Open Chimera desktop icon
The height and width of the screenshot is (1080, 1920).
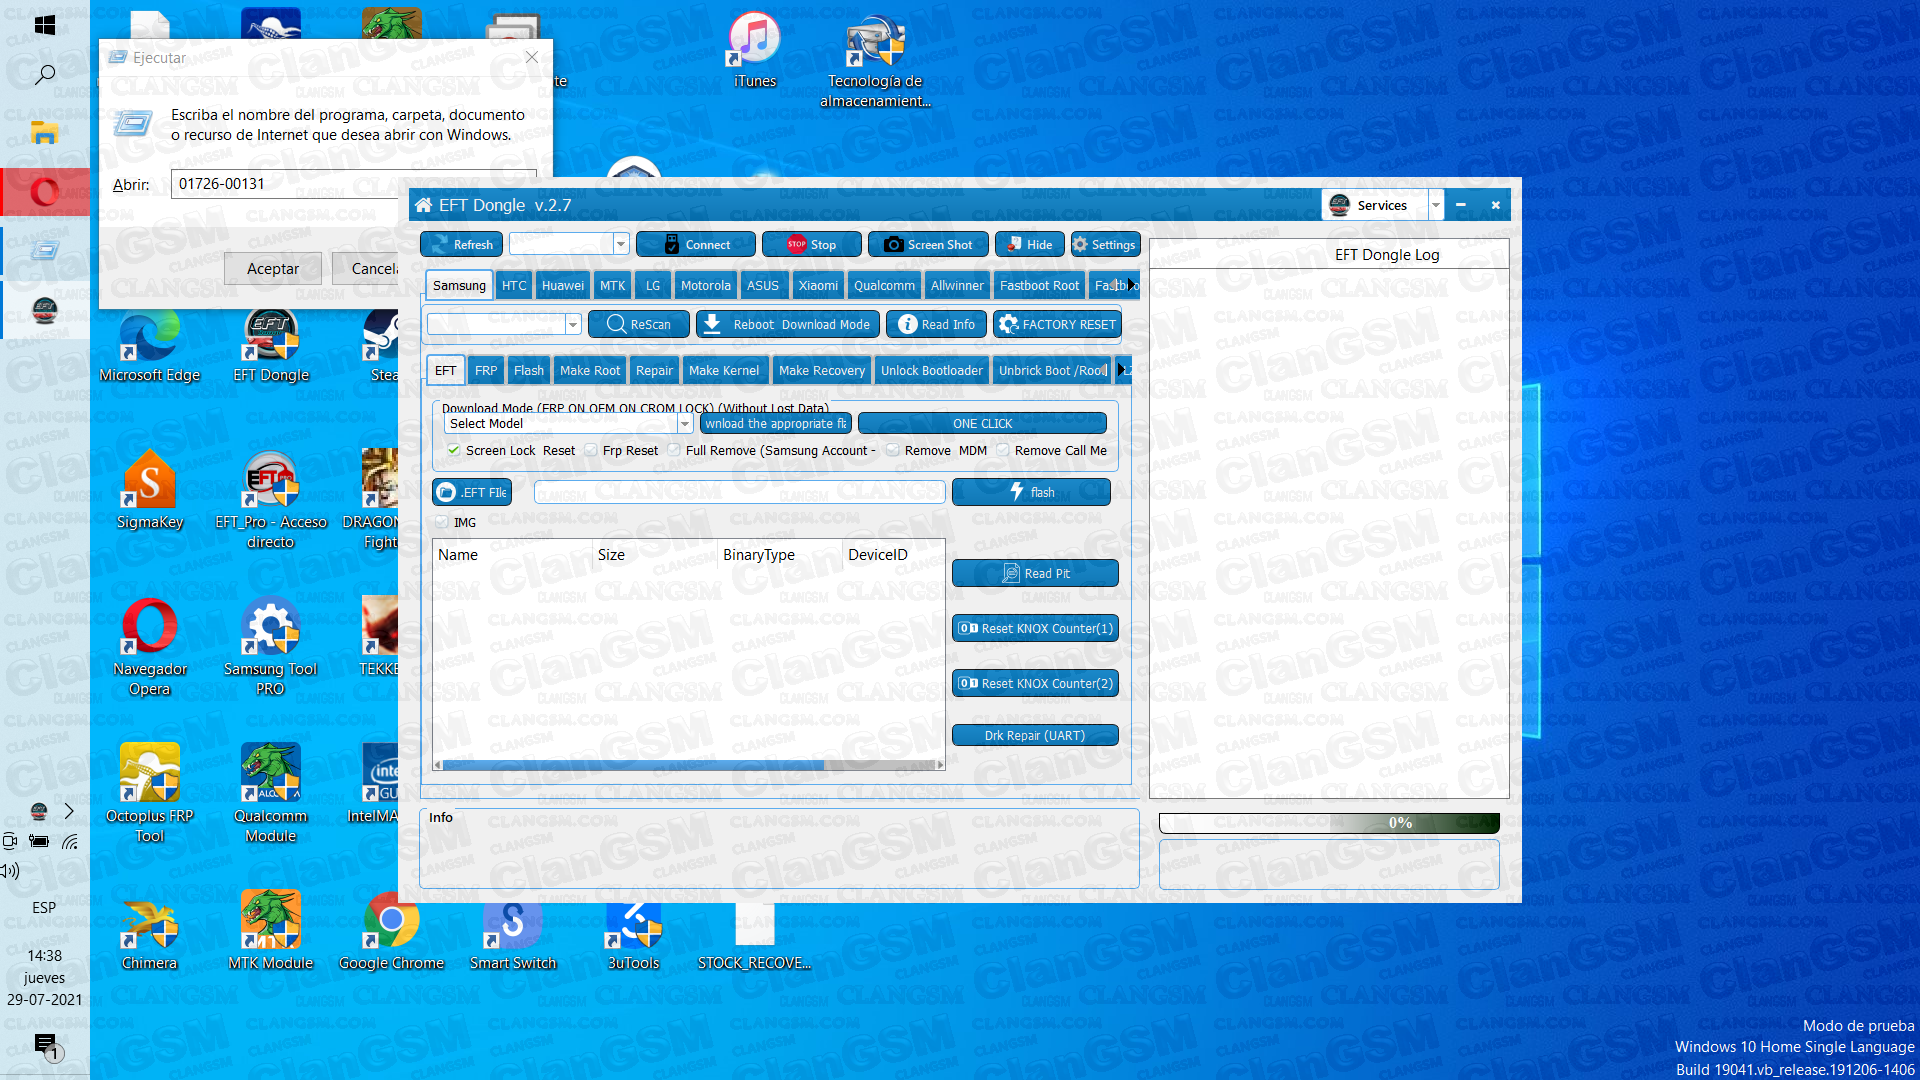[150, 932]
